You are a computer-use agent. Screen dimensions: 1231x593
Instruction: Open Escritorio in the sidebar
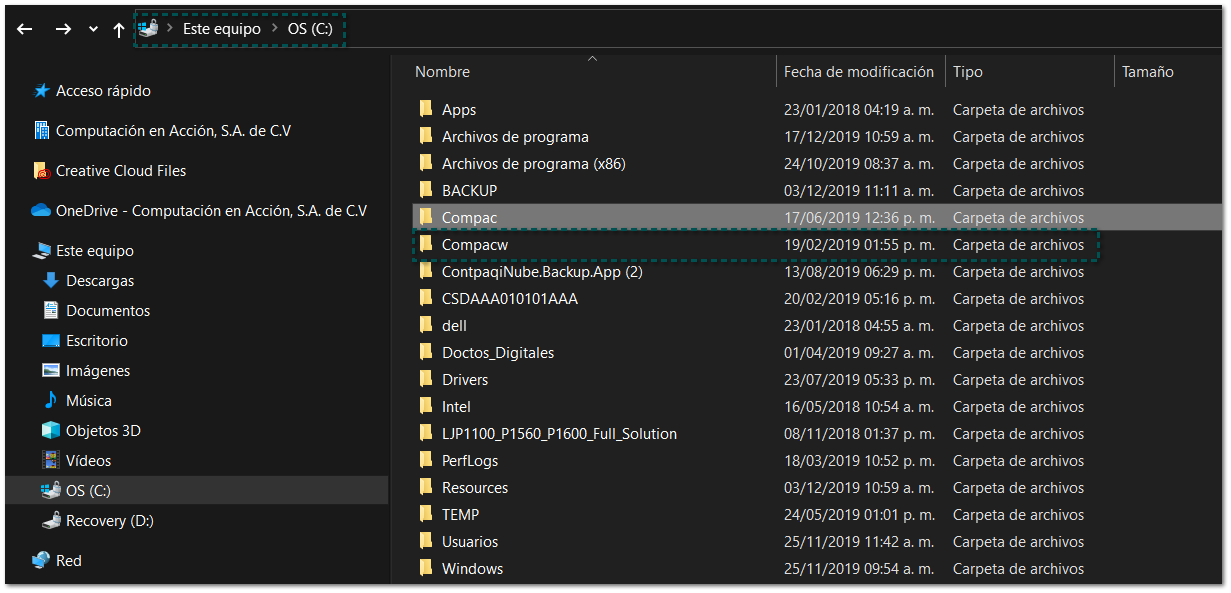click(x=97, y=341)
